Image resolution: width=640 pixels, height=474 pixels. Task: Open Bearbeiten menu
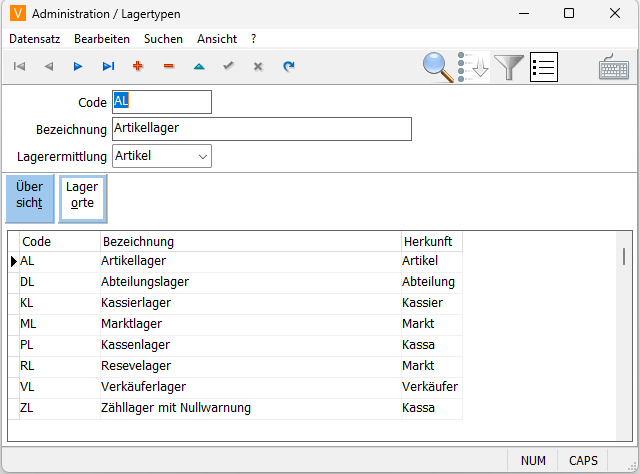tap(102, 39)
